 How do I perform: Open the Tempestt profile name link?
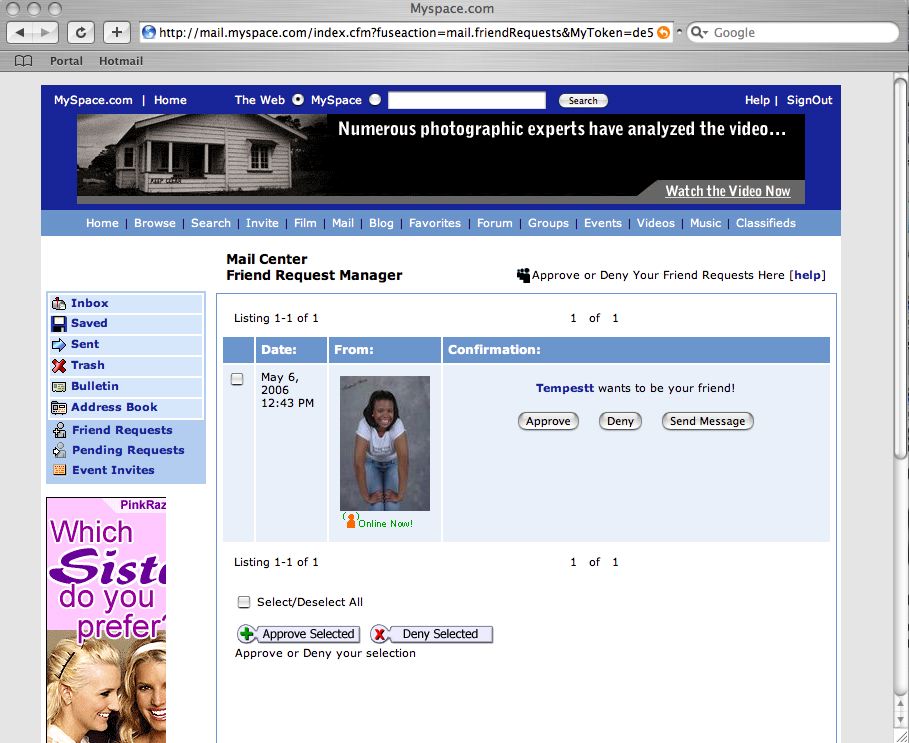click(x=565, y=388)
